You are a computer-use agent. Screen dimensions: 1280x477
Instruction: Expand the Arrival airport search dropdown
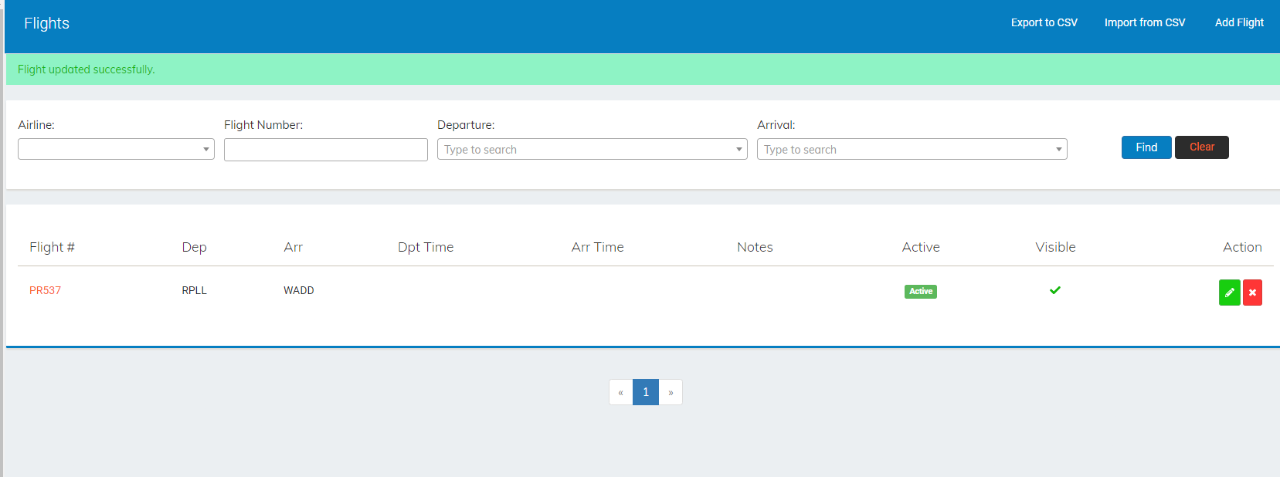[912, 149]
